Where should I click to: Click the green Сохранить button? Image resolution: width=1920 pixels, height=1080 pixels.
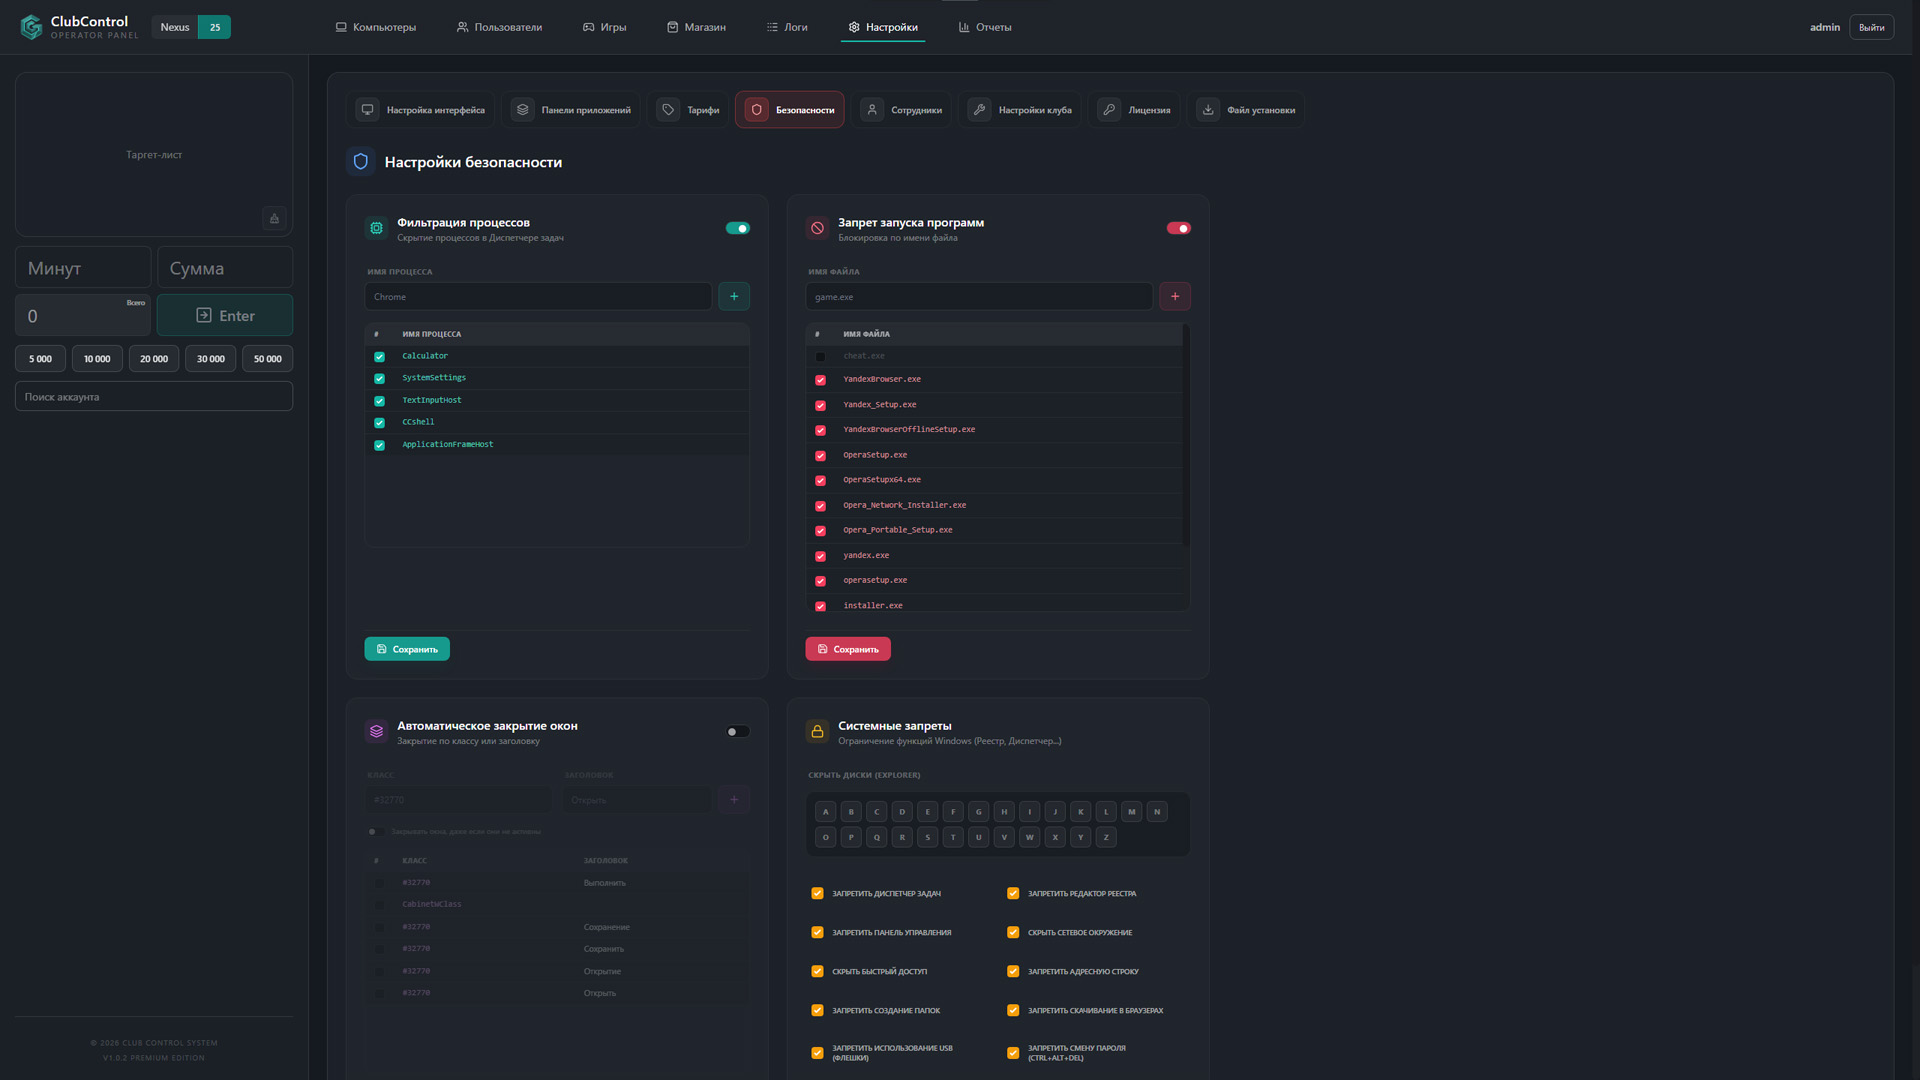point(407,649)
